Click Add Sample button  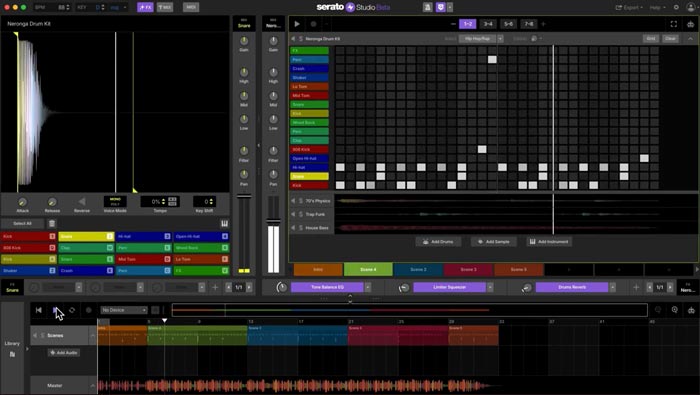pos(493,241)
